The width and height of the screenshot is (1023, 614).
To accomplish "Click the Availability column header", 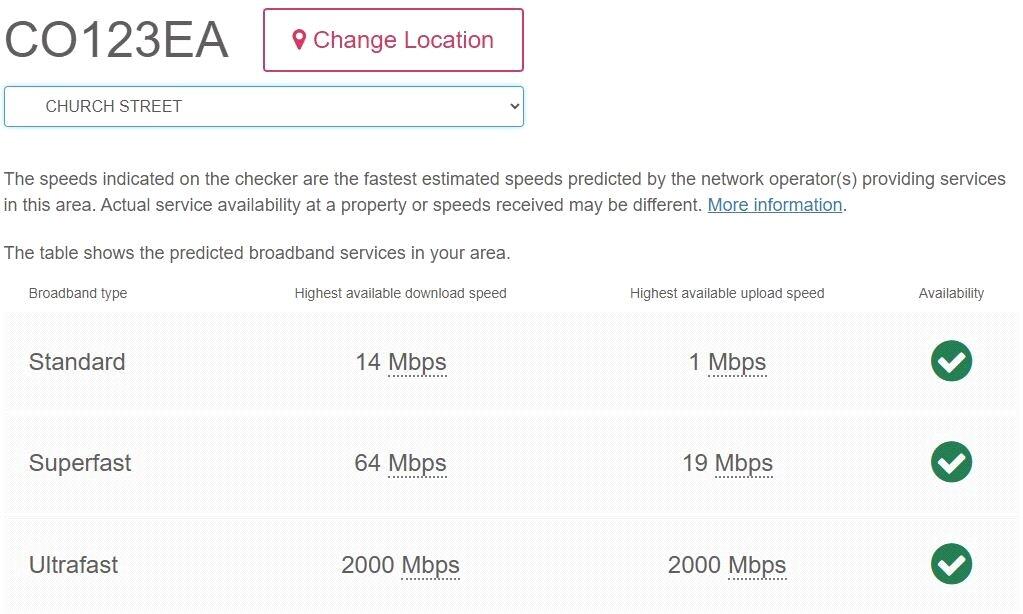I will point(951,293).
